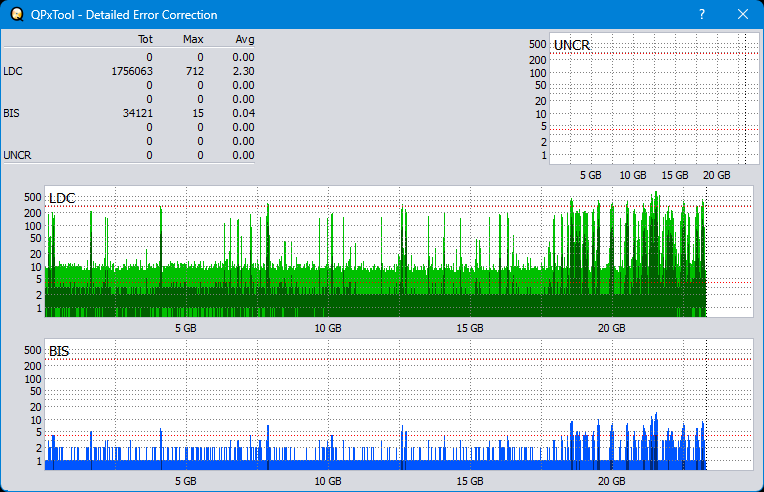764x492 pixels.
Task: Click the 15 GB label under the BIS graph
Action: click(x=470, y=481)
